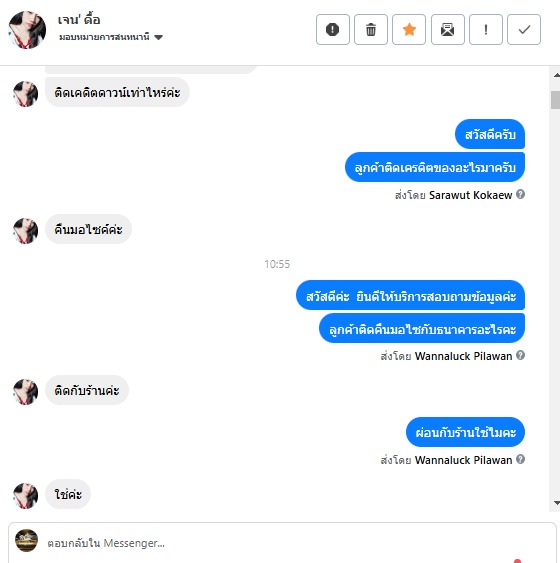
Task: Open Sarawut Kokaew sender name link
Action: pos(470,195)
